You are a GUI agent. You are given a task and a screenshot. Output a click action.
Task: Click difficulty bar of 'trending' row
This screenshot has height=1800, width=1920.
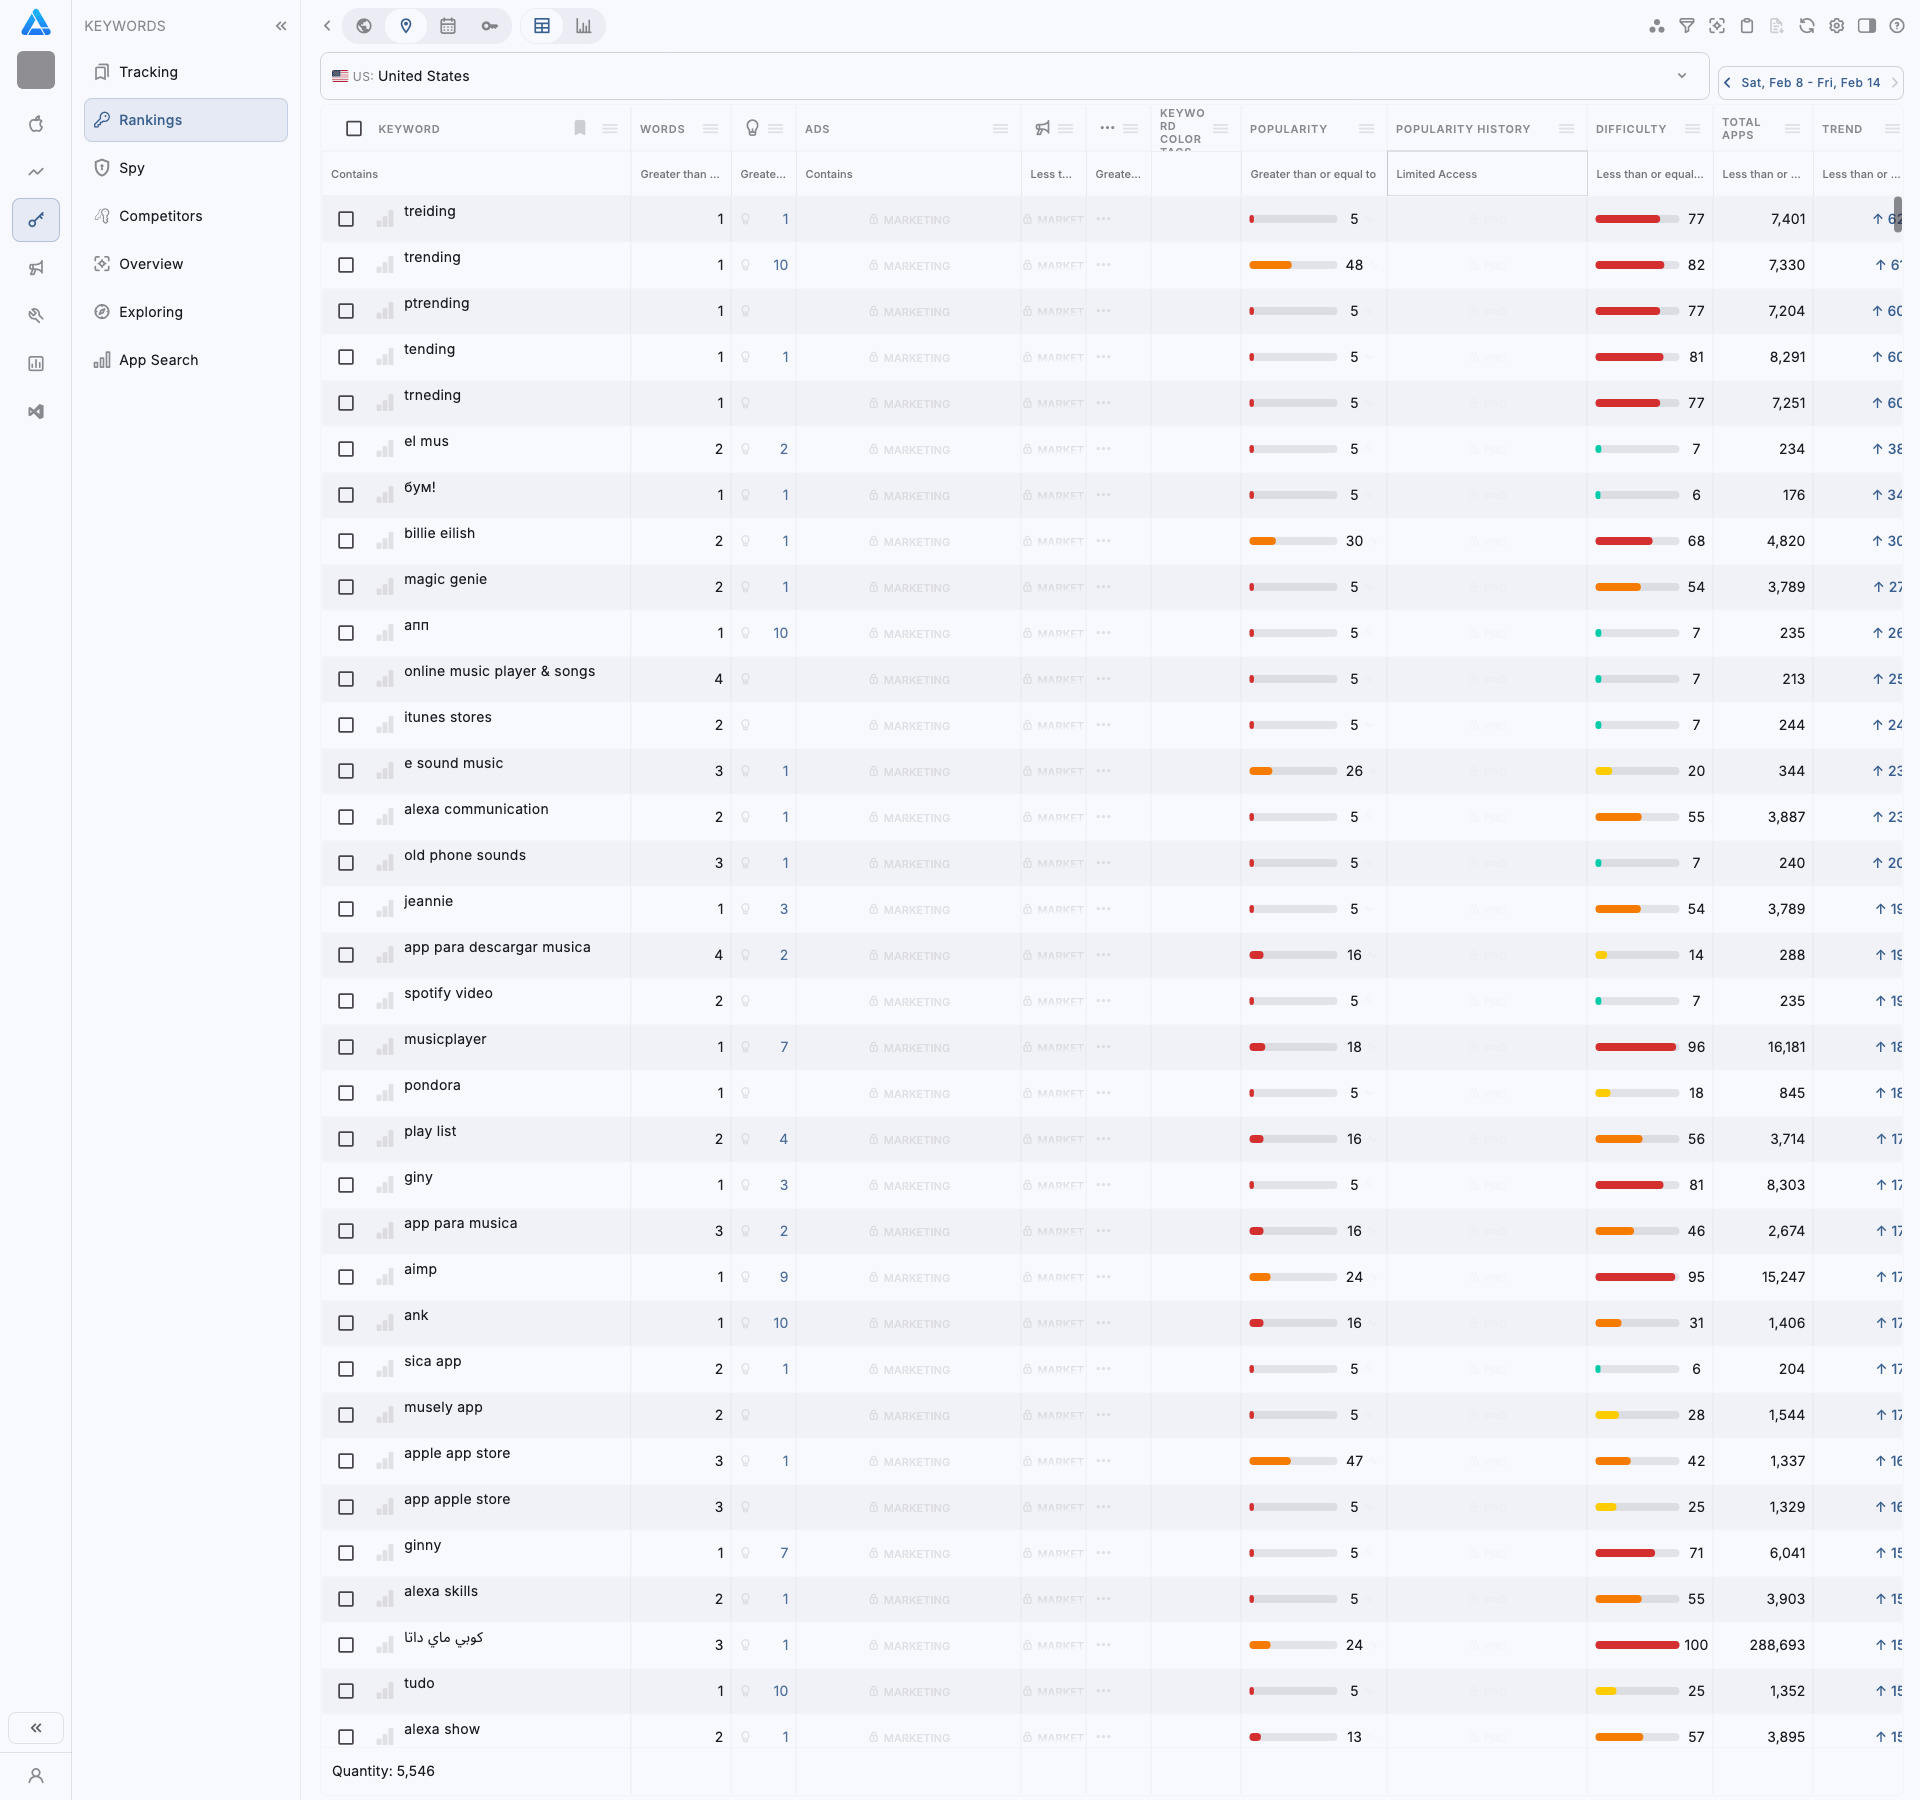coord(1636,265)
